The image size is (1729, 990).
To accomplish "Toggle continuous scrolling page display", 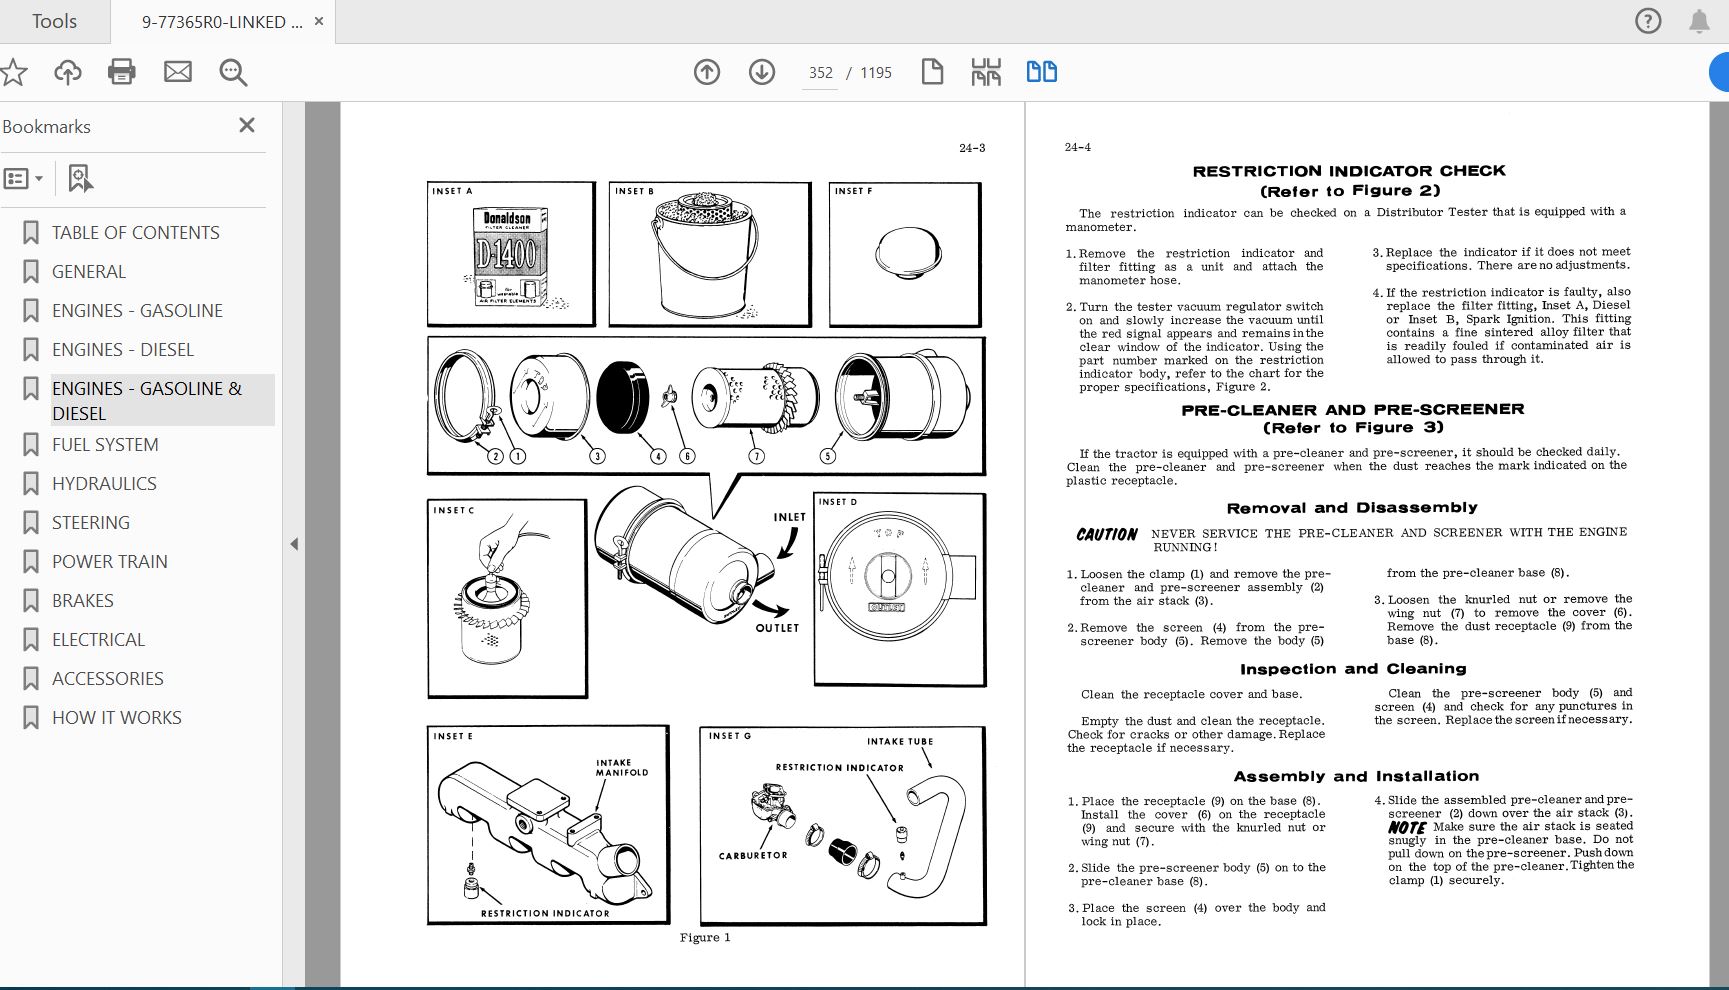I will (x=985, y=71).
